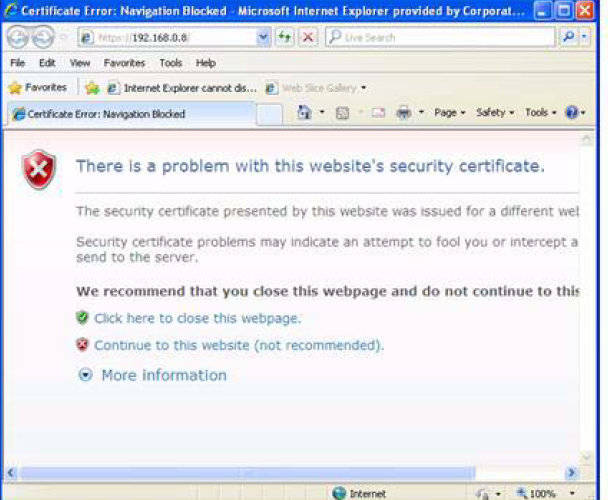This screenshot has width=609, height=500.
Task: Click Add to Favorites Bar icon
Action: coord(92,88)
